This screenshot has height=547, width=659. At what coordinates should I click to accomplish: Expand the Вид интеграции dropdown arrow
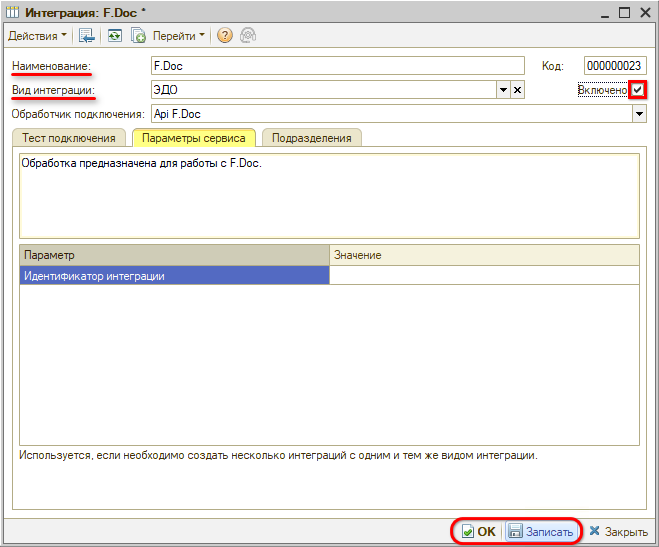click(503, 89)
